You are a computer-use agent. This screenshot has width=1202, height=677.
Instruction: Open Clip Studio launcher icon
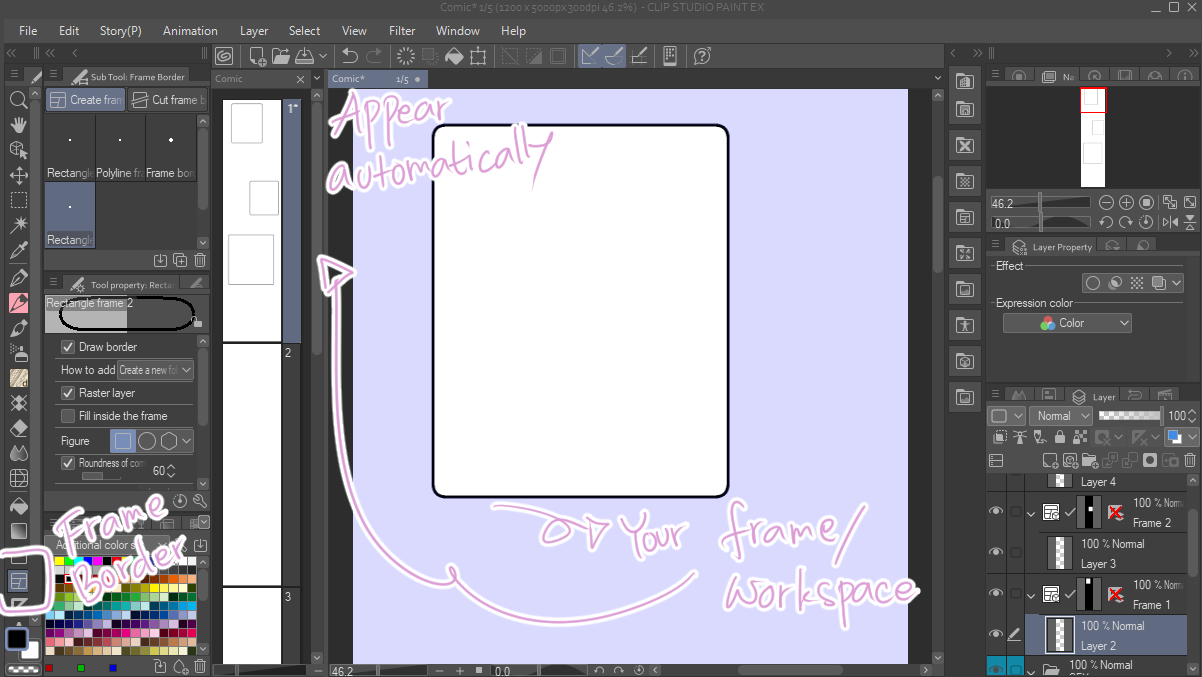(x=225, y=57)
